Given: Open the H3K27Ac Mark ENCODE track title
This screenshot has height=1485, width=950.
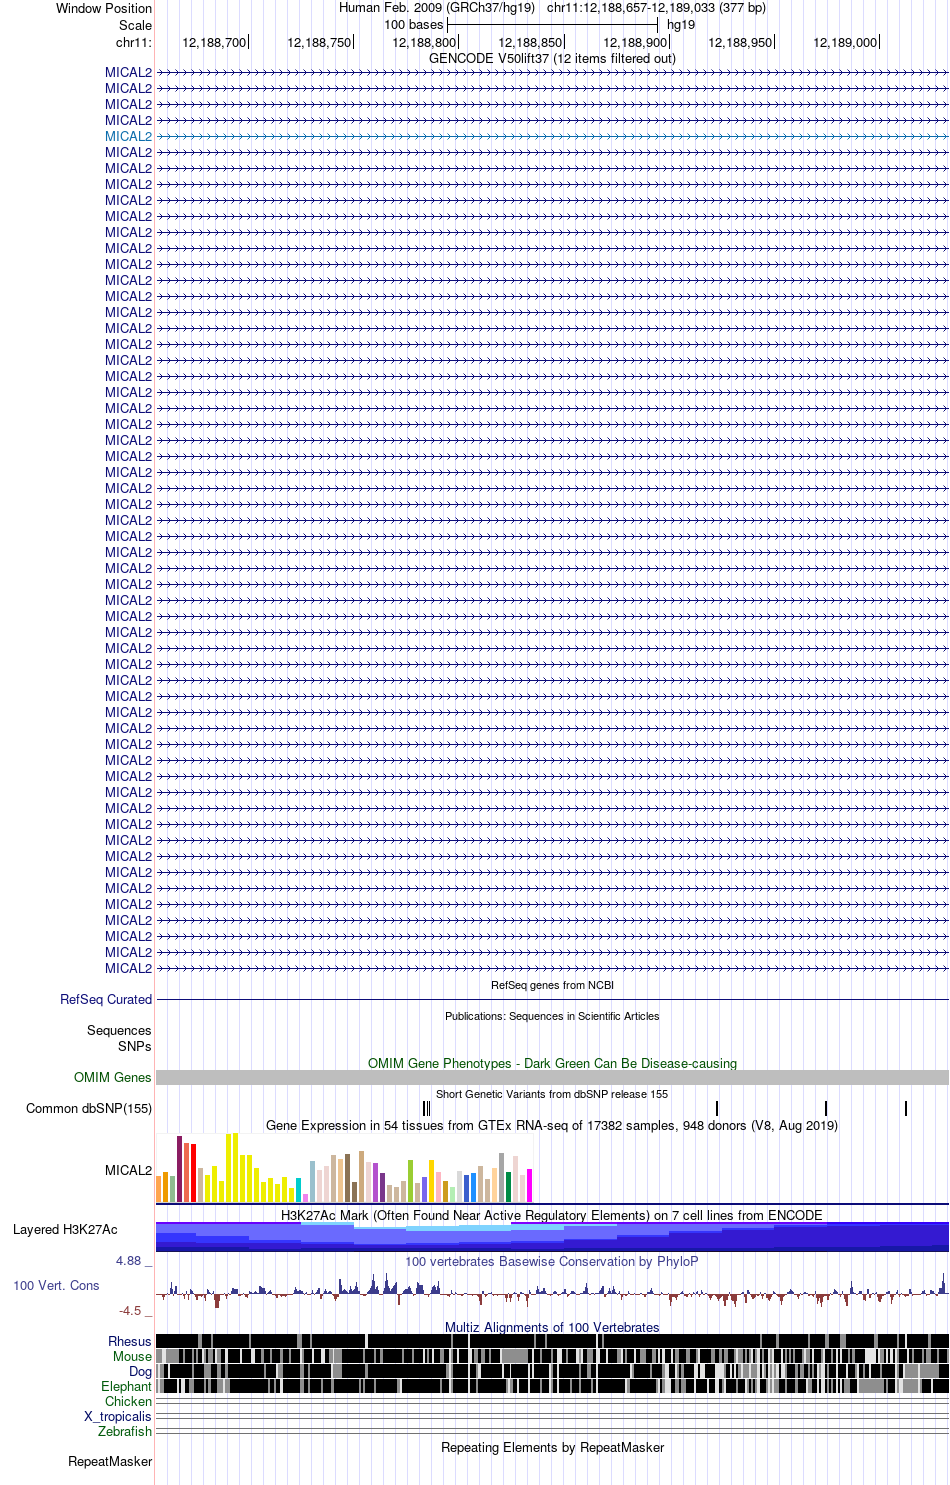Looking at the screenshot, I should point(552,1215).
